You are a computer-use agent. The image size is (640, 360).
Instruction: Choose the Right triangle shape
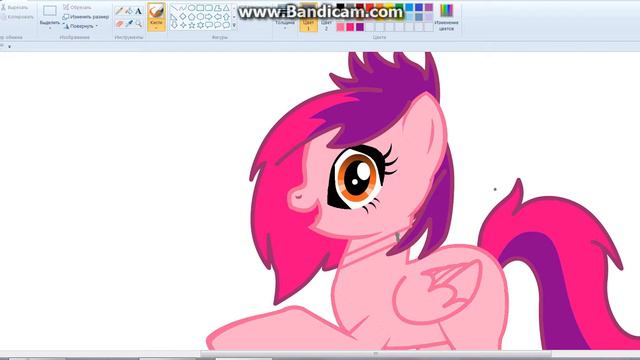[174, 17]
